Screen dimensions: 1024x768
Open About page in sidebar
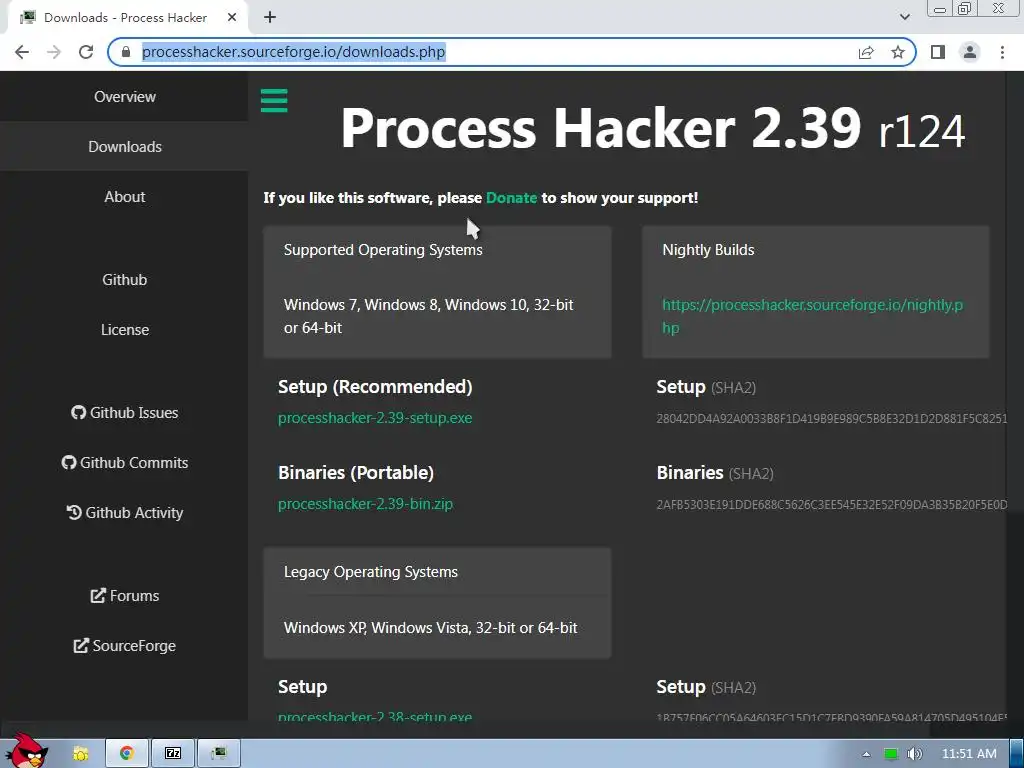125,197
